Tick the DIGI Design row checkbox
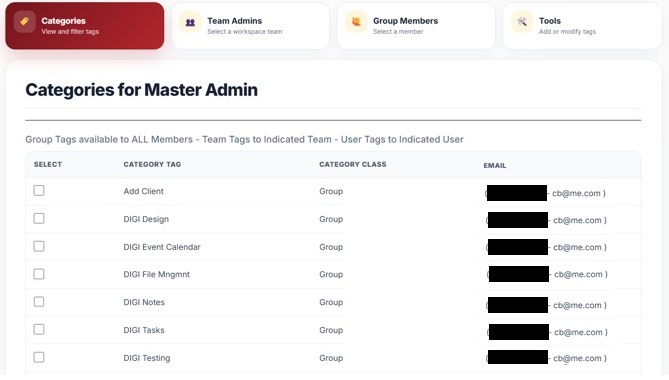669x380 pixels. (39, 218)
